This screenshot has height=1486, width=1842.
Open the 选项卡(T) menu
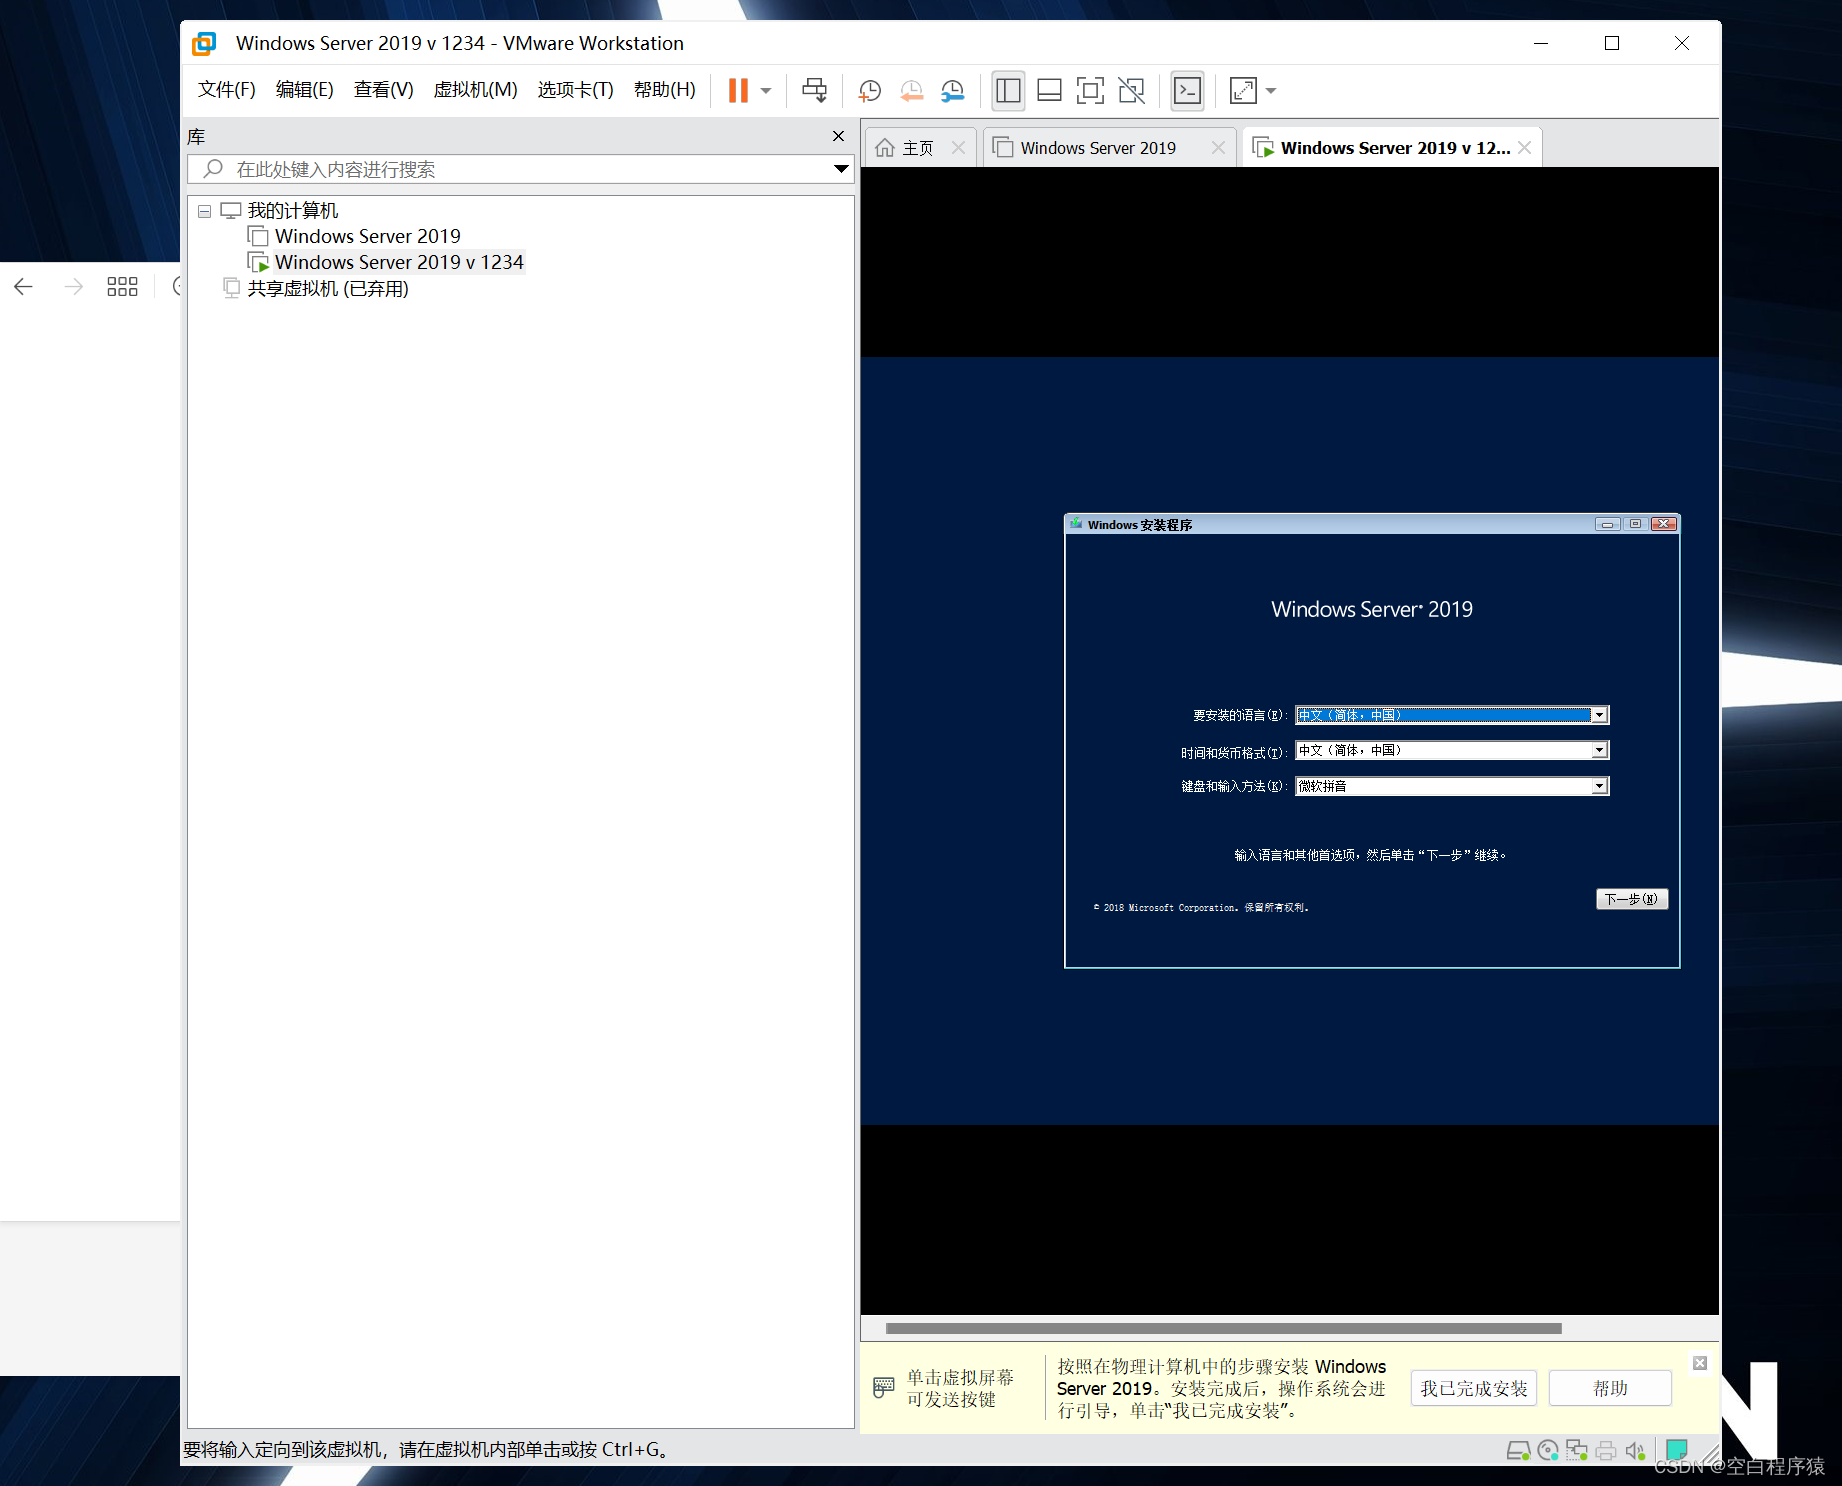click(575, 90)
